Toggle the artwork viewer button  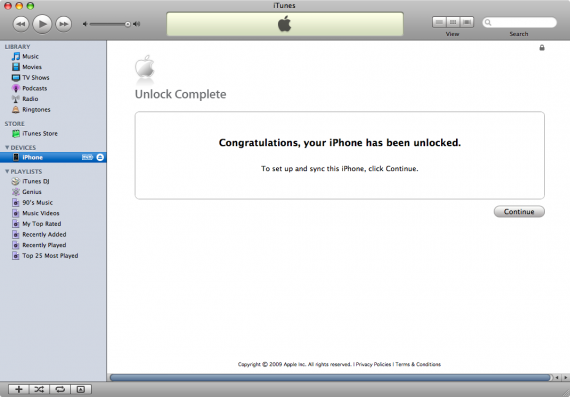[x=81, y=389]
